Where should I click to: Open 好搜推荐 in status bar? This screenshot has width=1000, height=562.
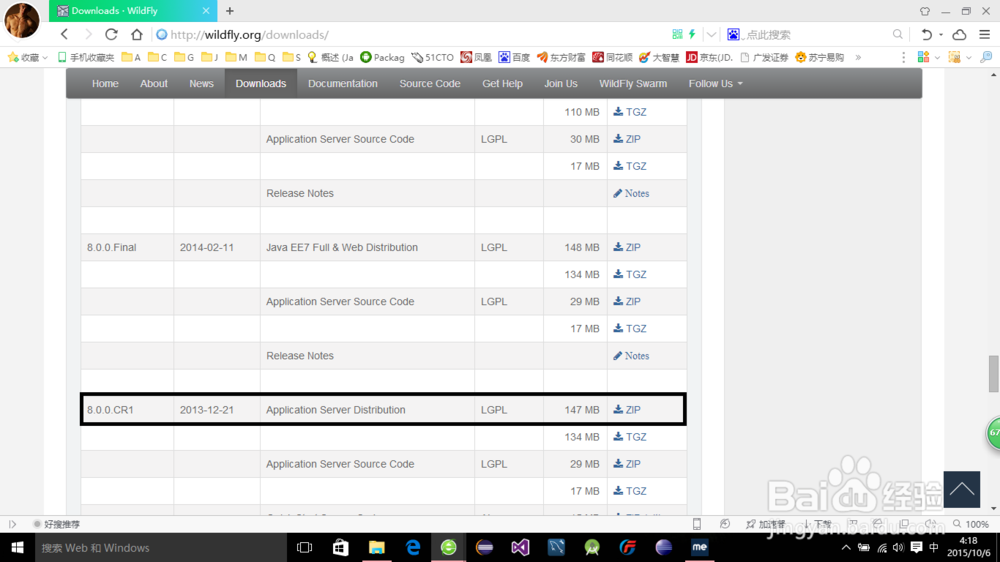click(57, 524)
